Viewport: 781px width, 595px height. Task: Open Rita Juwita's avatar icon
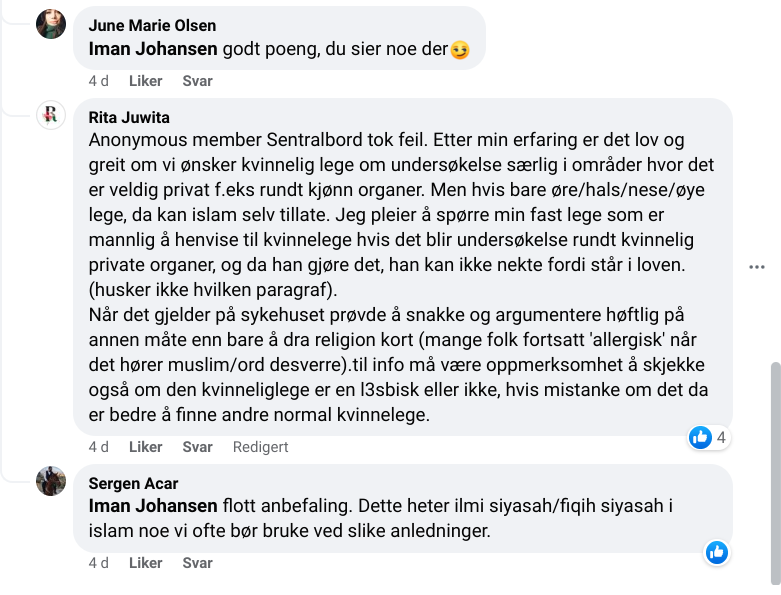tap(51, 115)
